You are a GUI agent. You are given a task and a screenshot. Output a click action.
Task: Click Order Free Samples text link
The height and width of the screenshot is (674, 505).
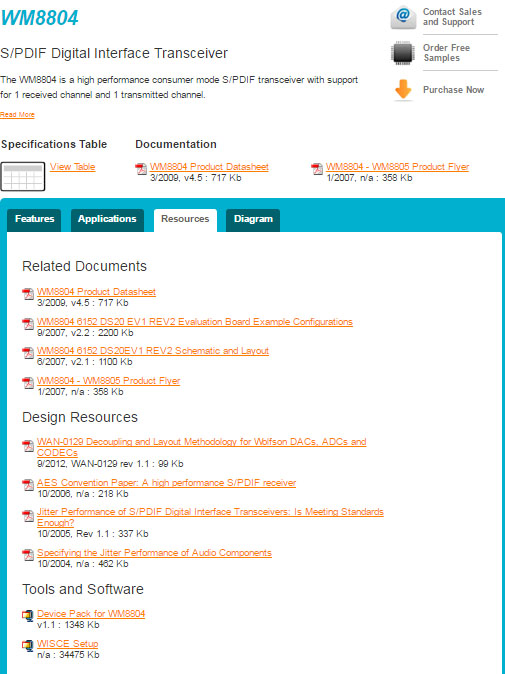[447, 53]
